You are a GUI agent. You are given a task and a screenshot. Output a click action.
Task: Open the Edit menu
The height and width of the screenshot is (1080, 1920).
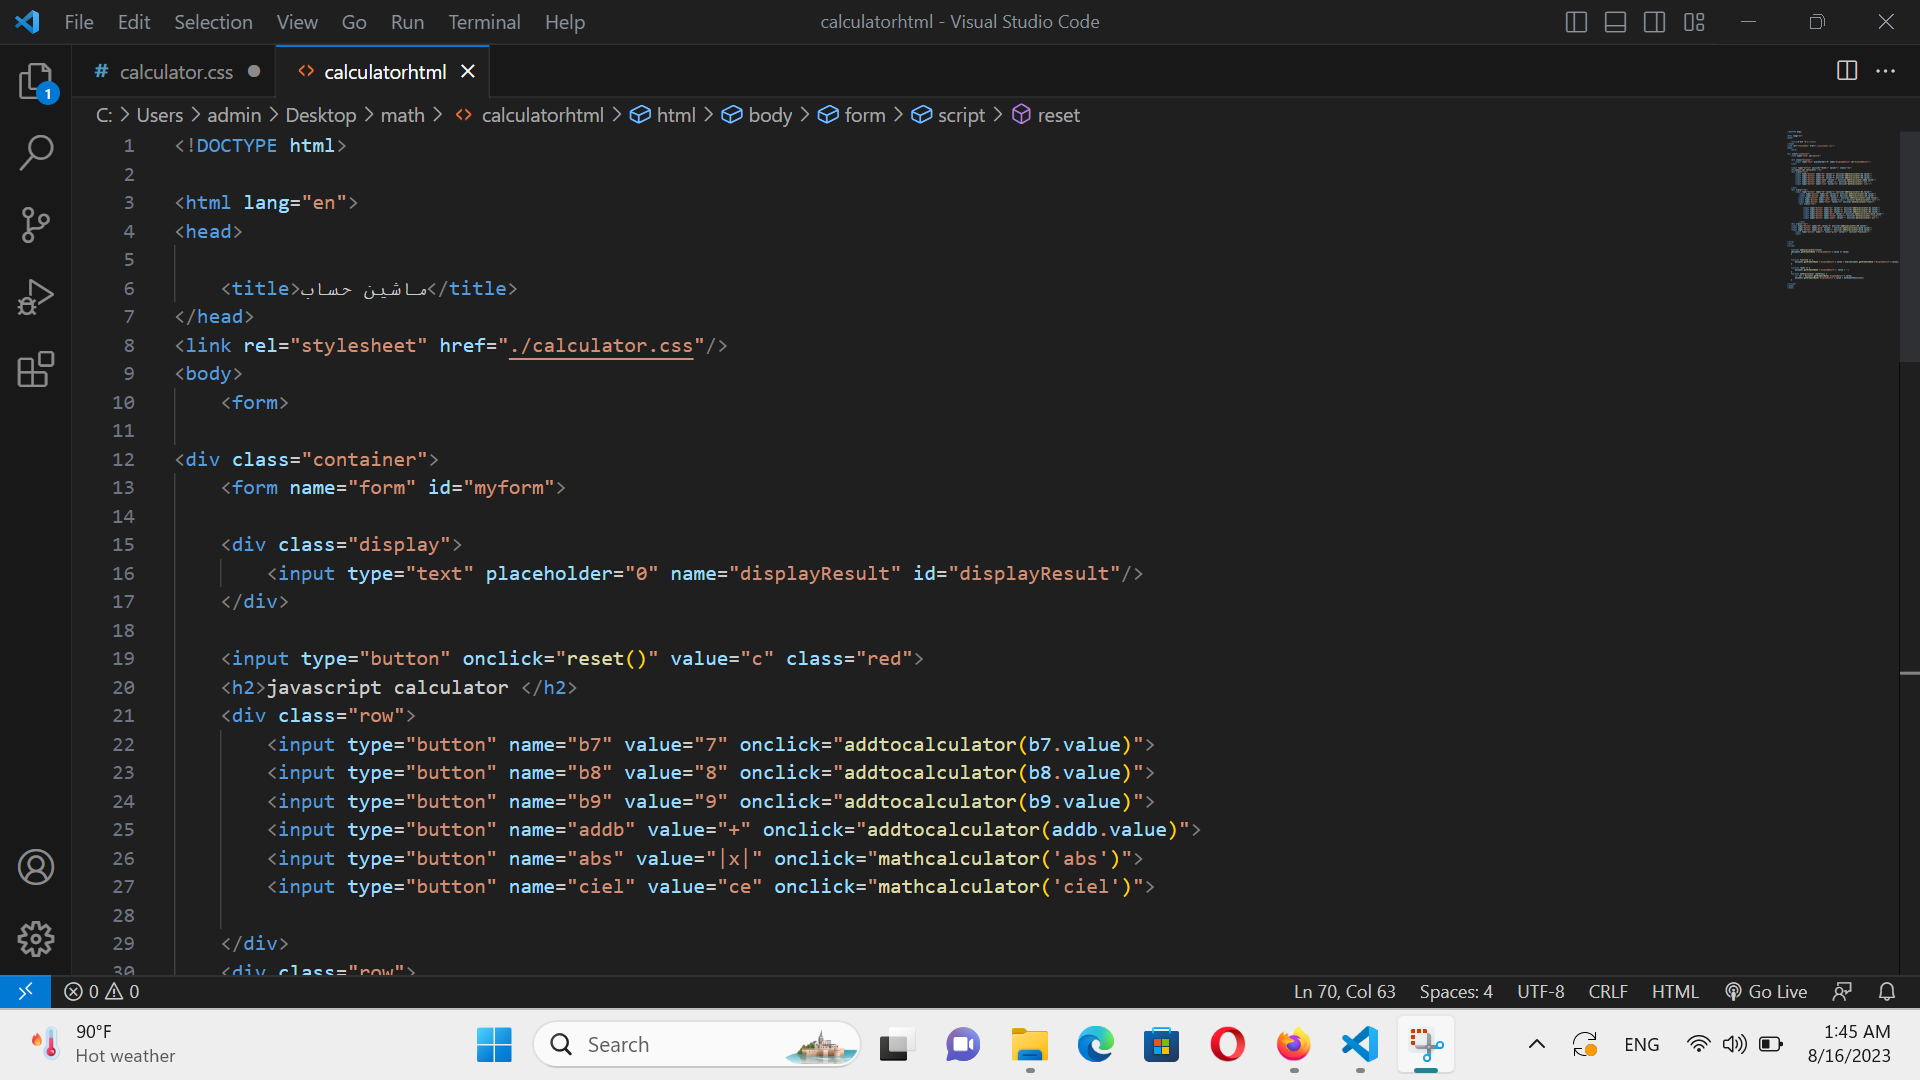pyautogui.click(x=134, y=22)
